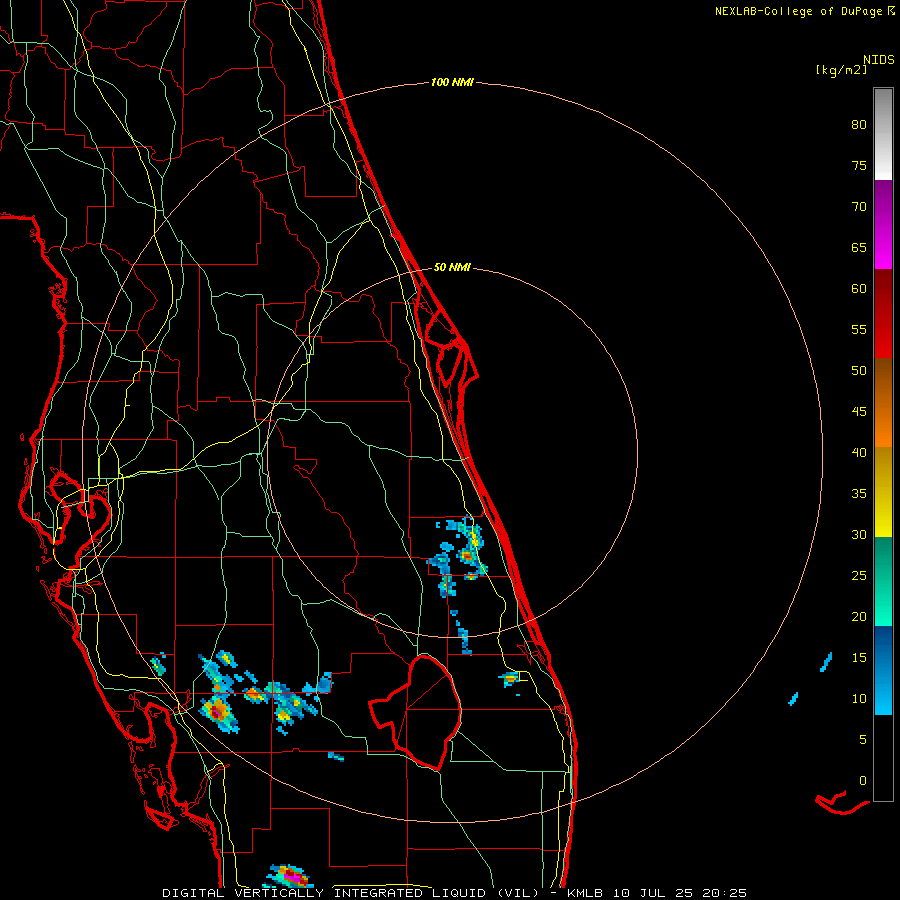
Task: Click the NIDS label above the scale
Action: 879,60
